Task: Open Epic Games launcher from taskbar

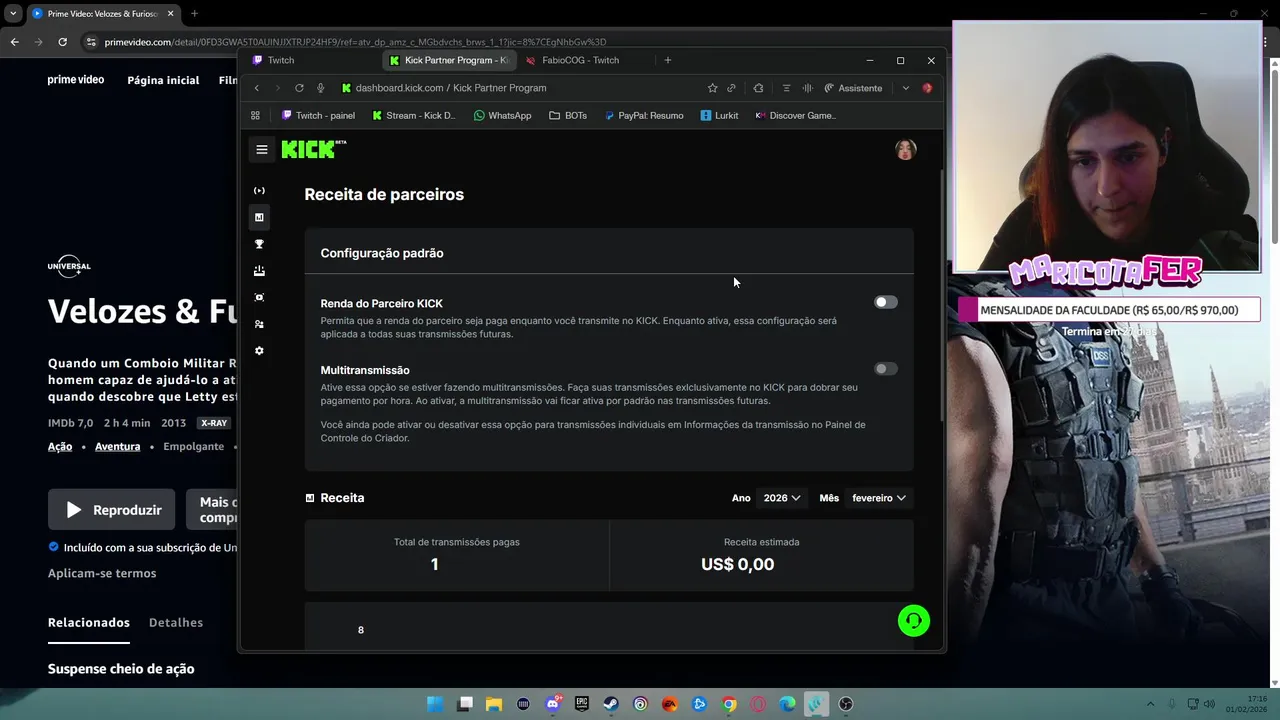Action: pyautogui.click(x=582, y=704)
